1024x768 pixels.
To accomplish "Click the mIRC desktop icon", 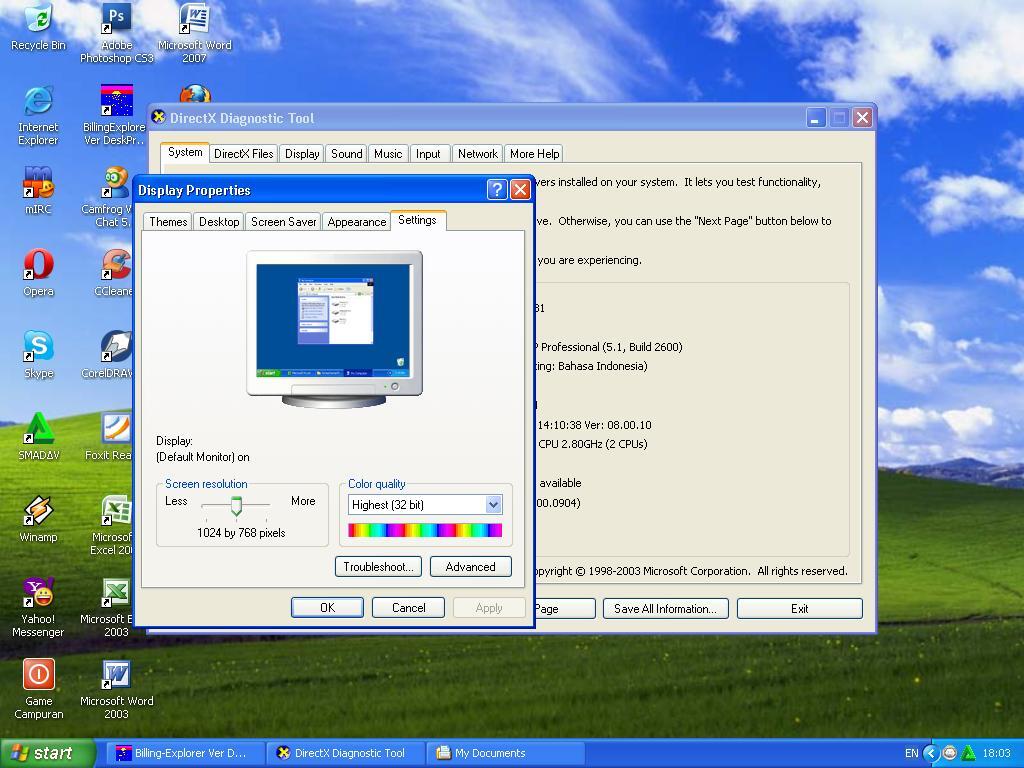I will point(39,190).
